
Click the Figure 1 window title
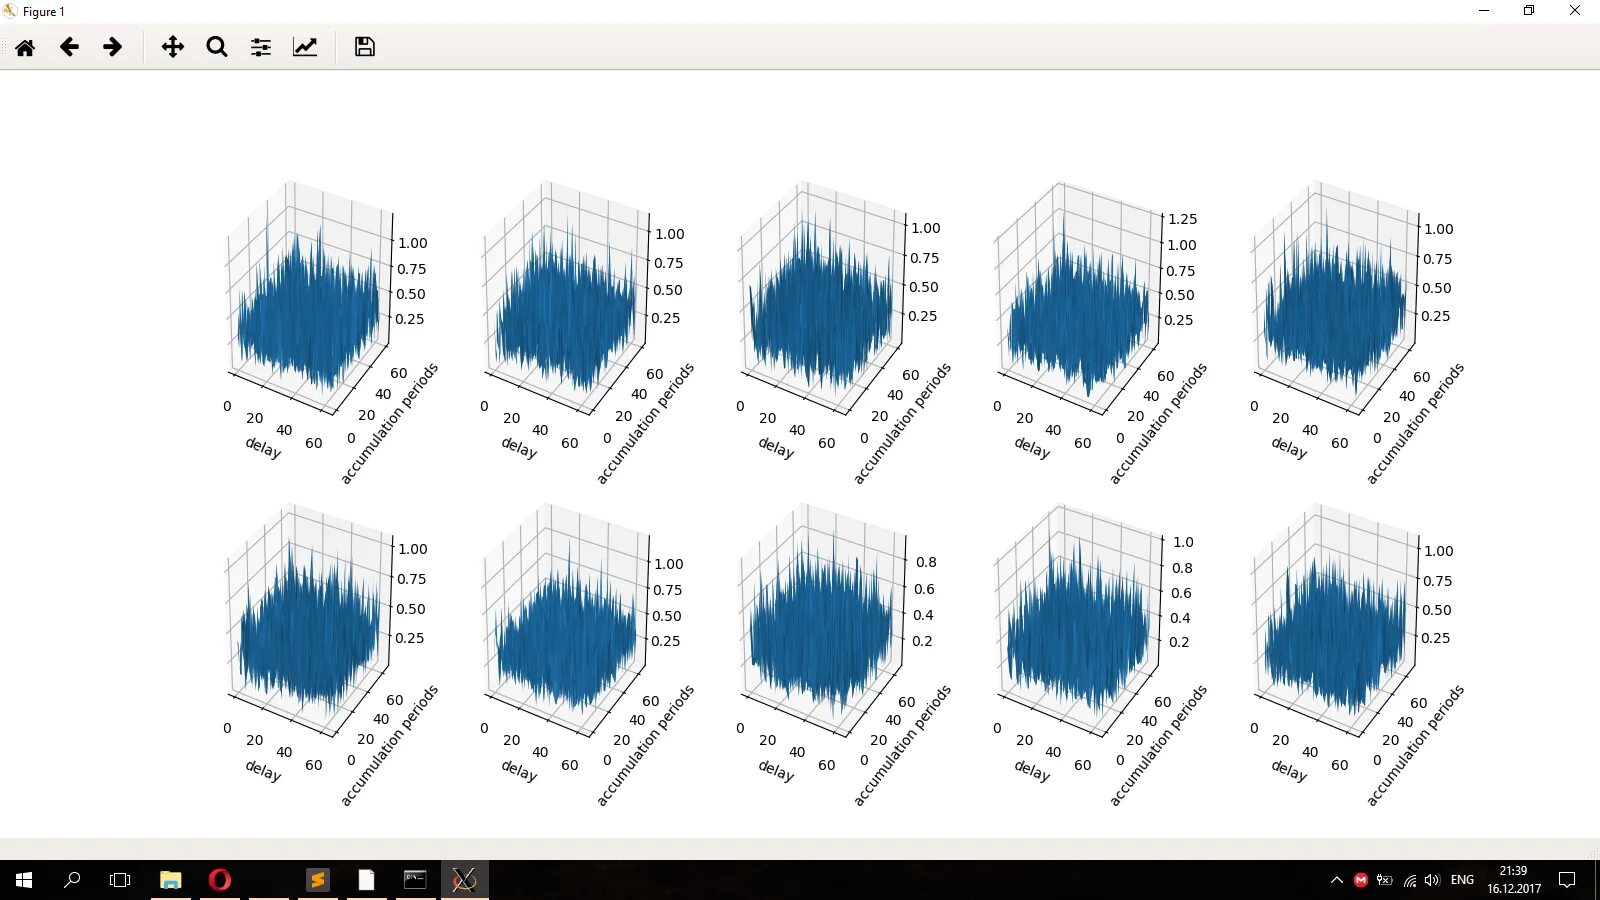click(x=43, y=12)
